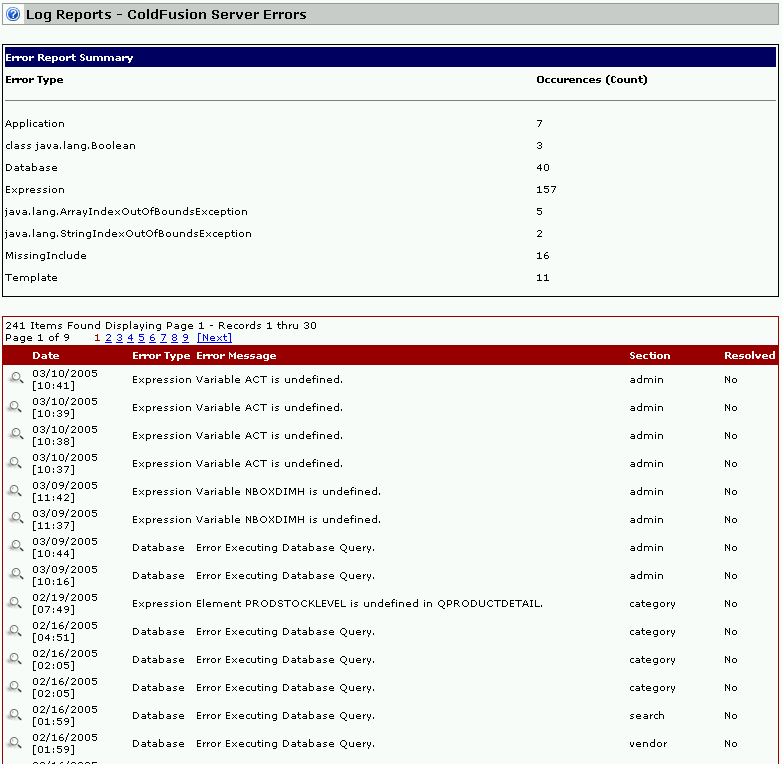Click the help question mark icon
The width and height of the screenshot is (782, 764).
(13, 14)
